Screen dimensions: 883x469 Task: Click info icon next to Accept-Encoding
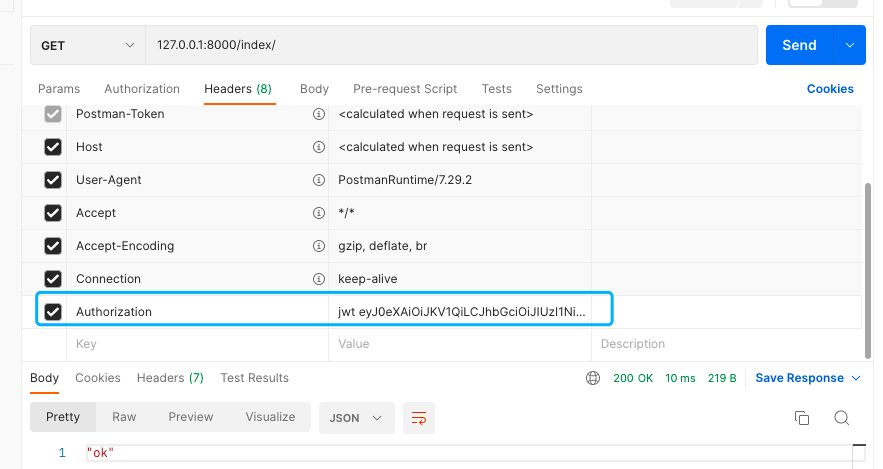319,246
